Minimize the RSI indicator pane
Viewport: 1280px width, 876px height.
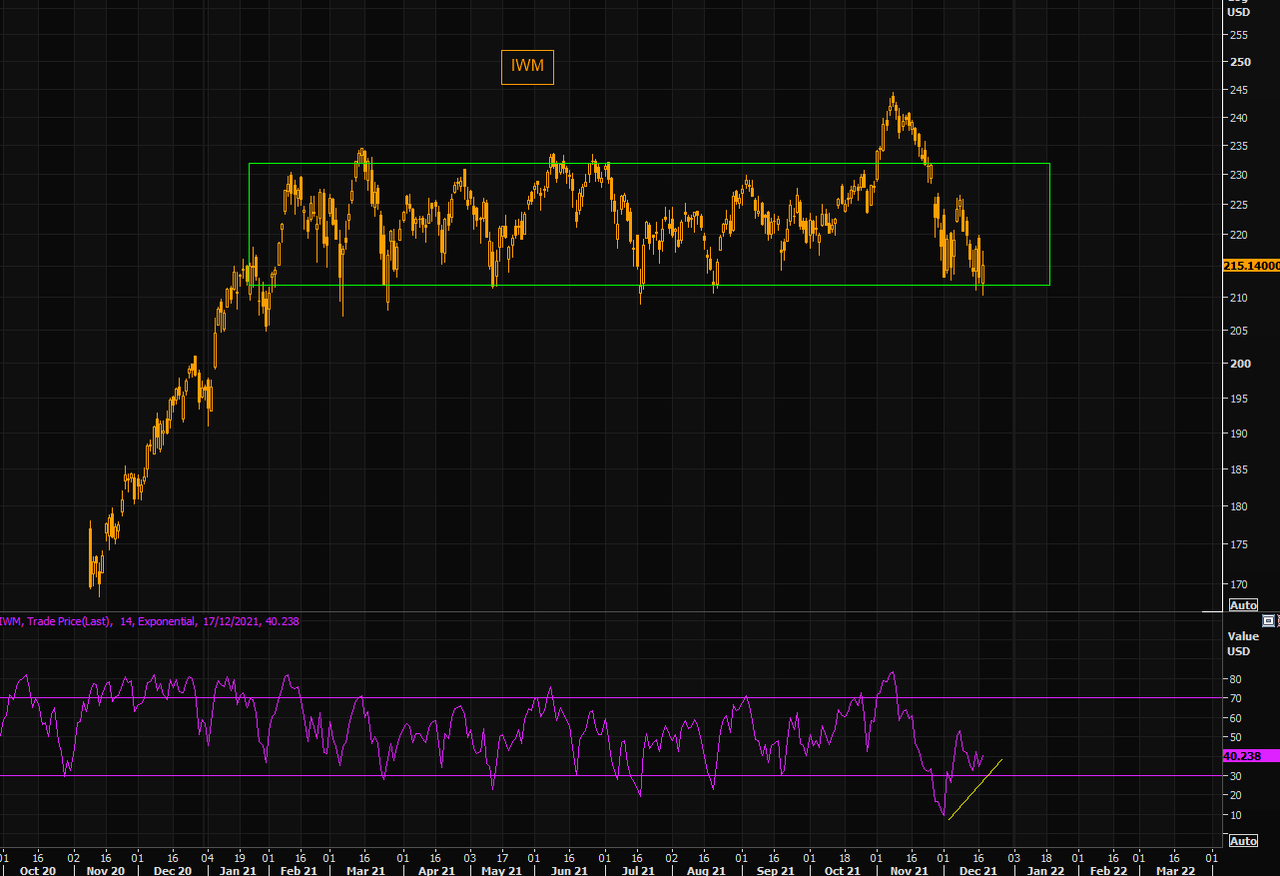coord(1268,621)
